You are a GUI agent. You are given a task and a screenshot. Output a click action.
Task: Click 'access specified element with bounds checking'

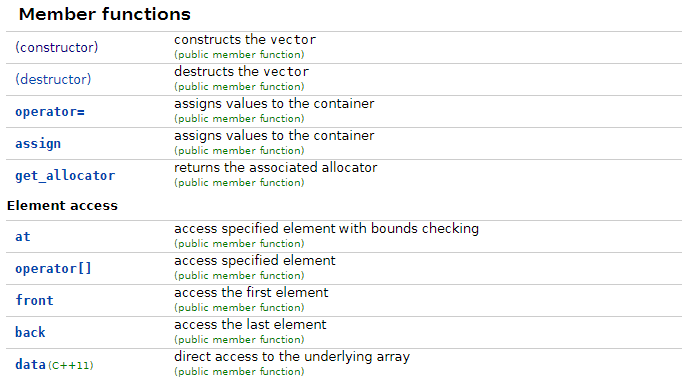pos(326,229)
